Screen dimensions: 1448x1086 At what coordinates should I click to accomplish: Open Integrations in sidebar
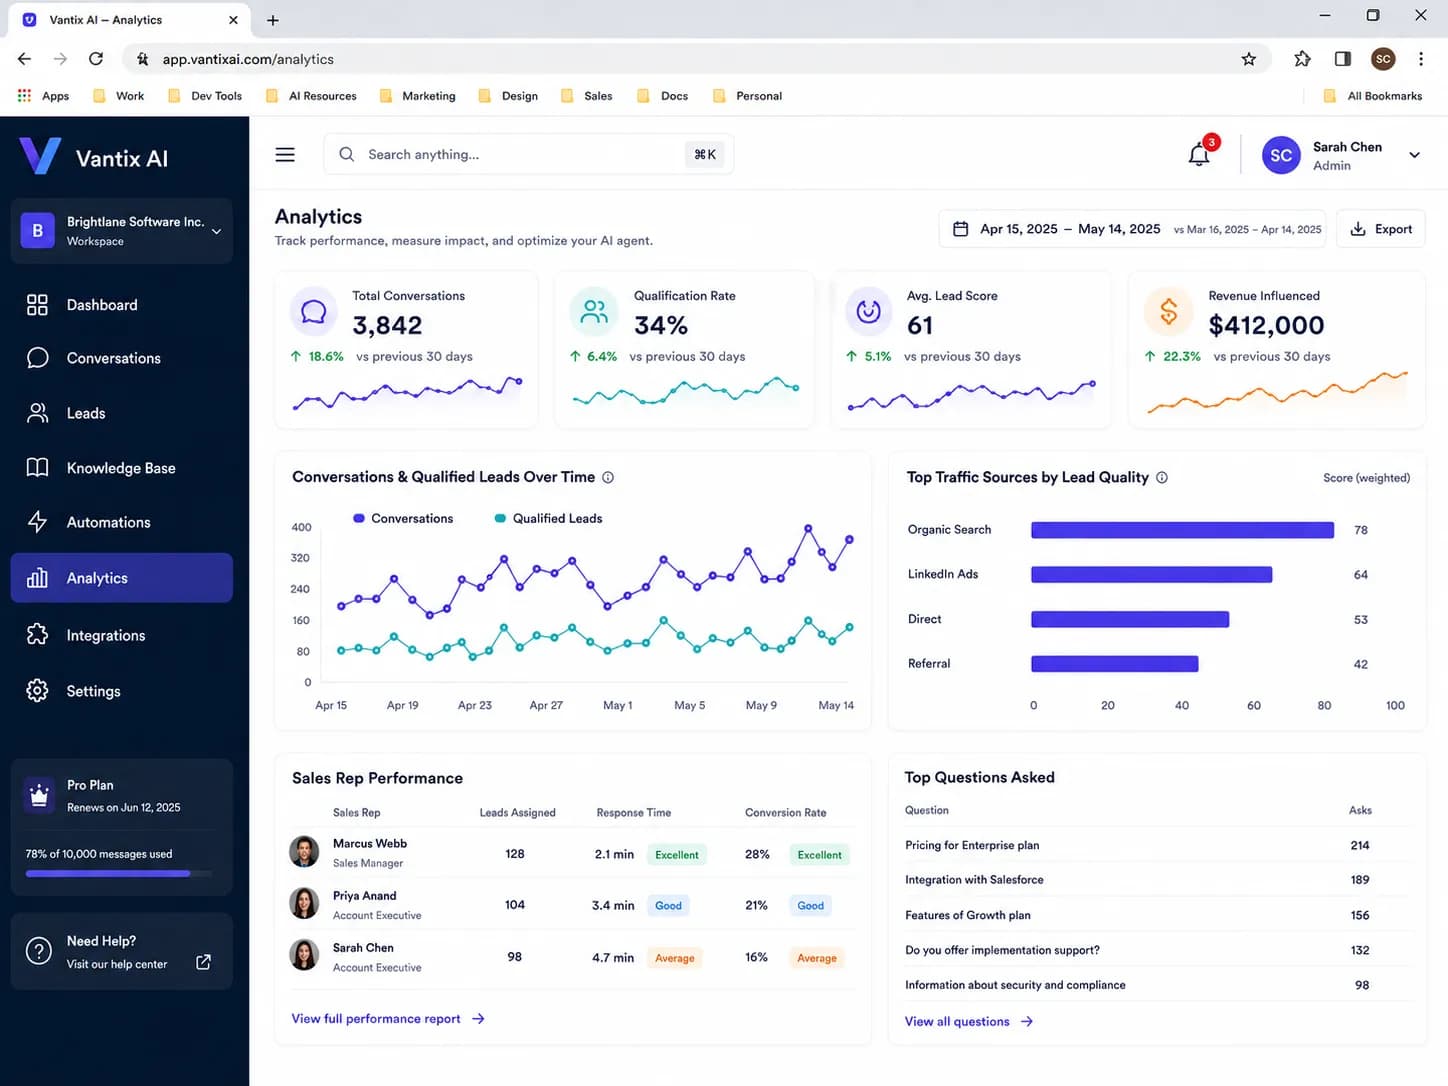pos(122,635)
